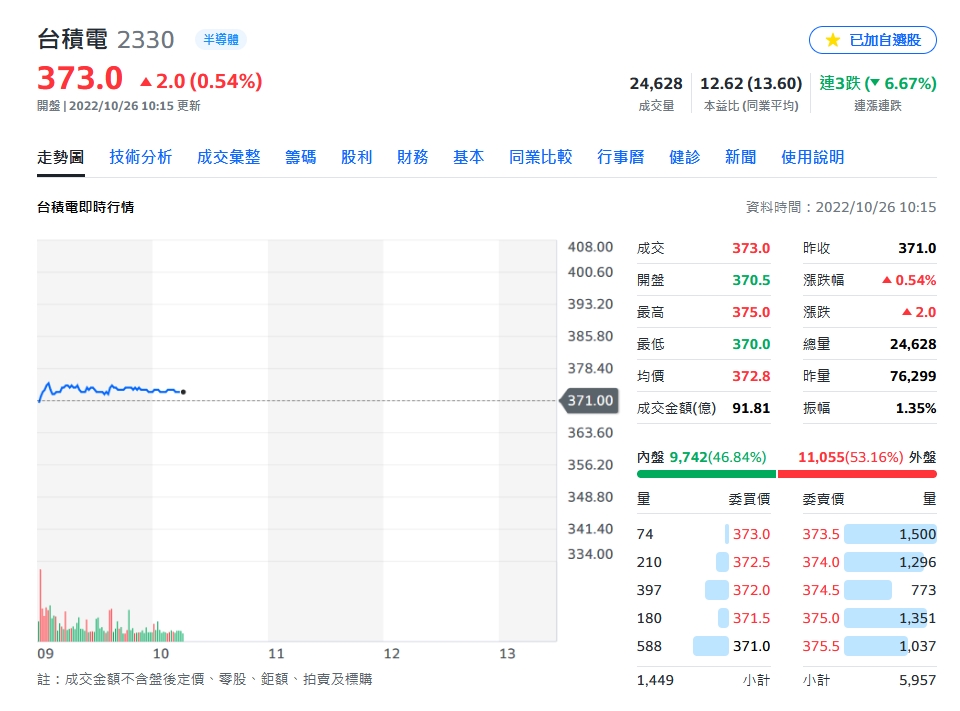This screenshot has height=711, width=960.
Task: Click the 均價 value 372.8
Action: pyautogui.click(x=751, y=376)
